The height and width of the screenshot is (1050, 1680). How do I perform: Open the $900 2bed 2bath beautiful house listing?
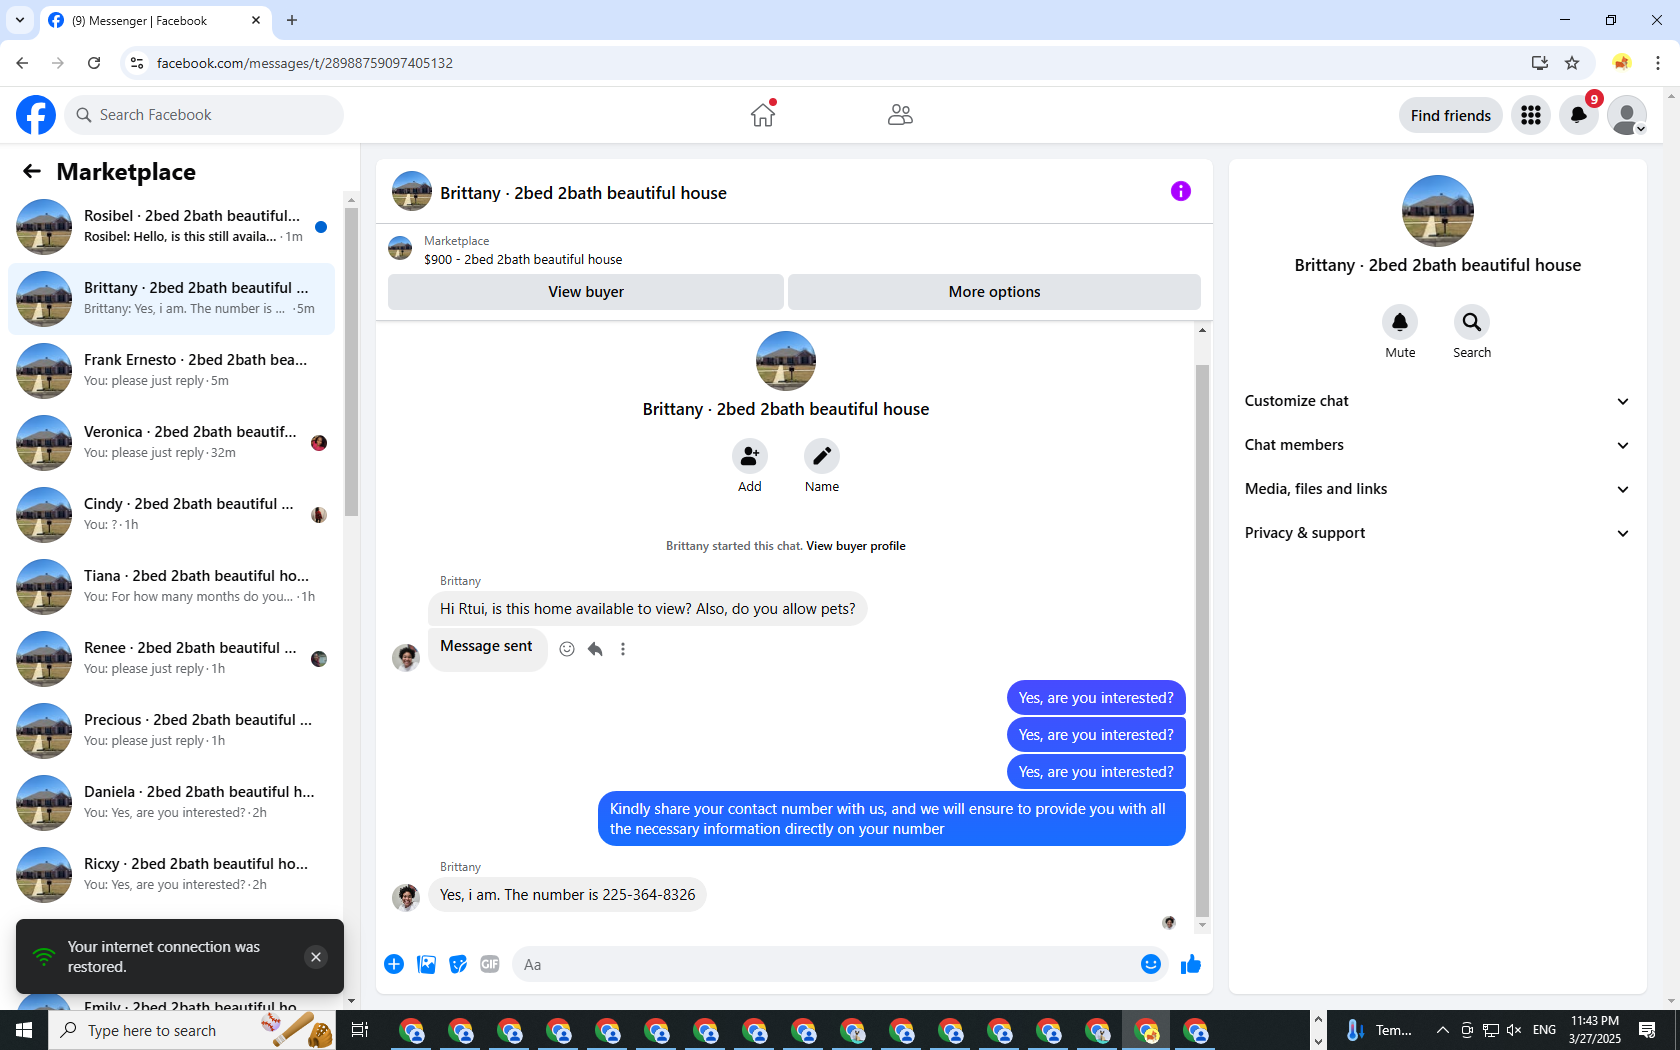click(x=523, y=259)
